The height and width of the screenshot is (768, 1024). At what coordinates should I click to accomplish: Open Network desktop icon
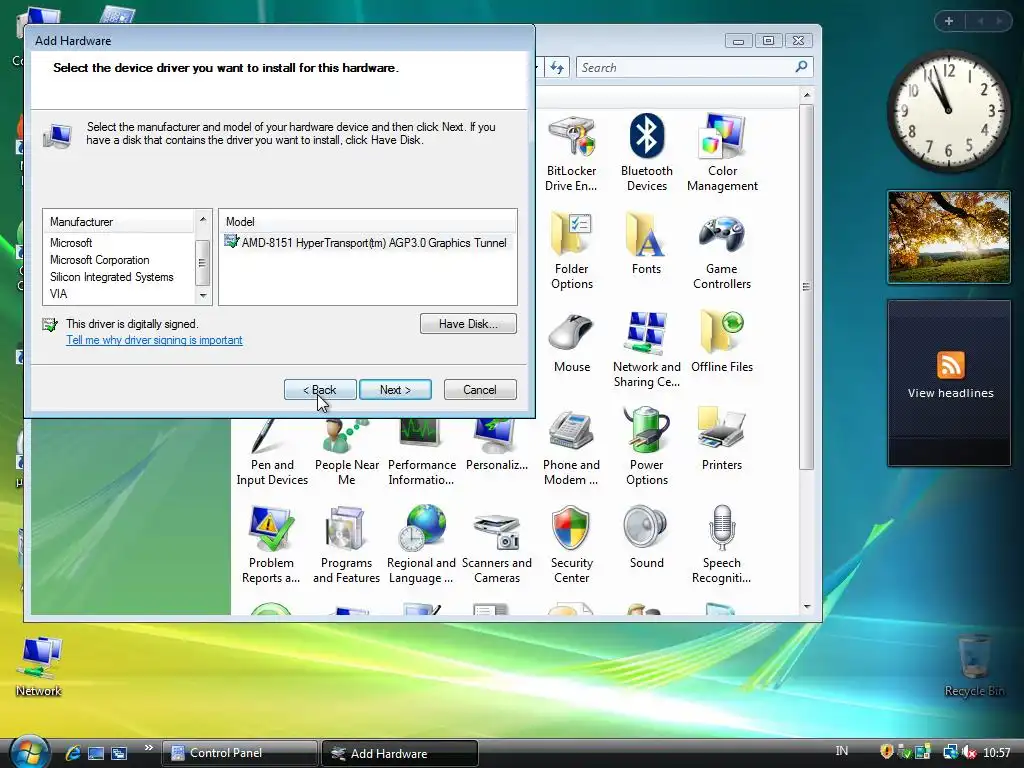tap(39, 666)
